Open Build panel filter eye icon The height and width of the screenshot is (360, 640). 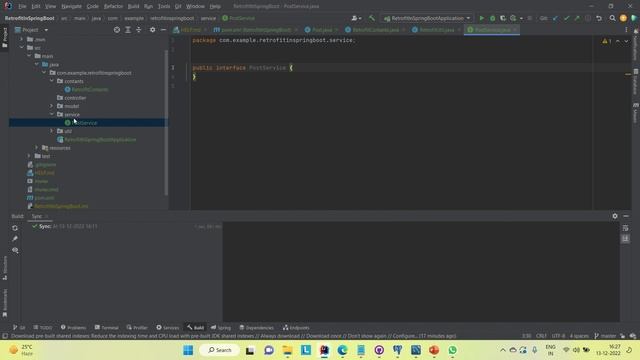click(15, 250)
